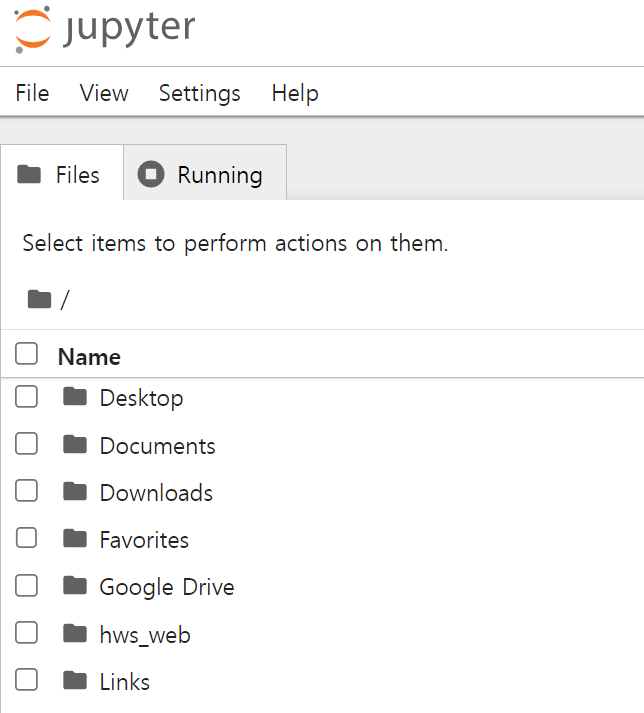This screenshot has width=644, height=713.
Task: Click the Documents folder icon
Action: click(x=75, y=445)
